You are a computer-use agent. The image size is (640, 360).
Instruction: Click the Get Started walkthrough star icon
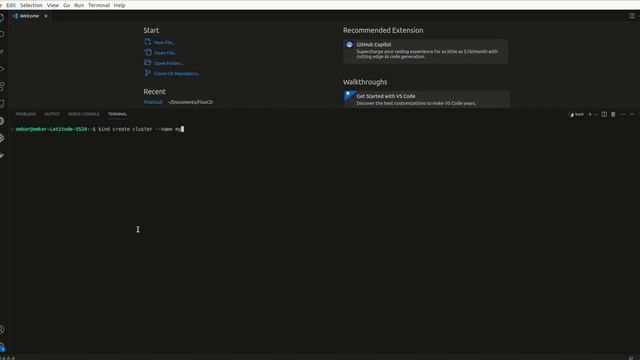coord(350,96)
